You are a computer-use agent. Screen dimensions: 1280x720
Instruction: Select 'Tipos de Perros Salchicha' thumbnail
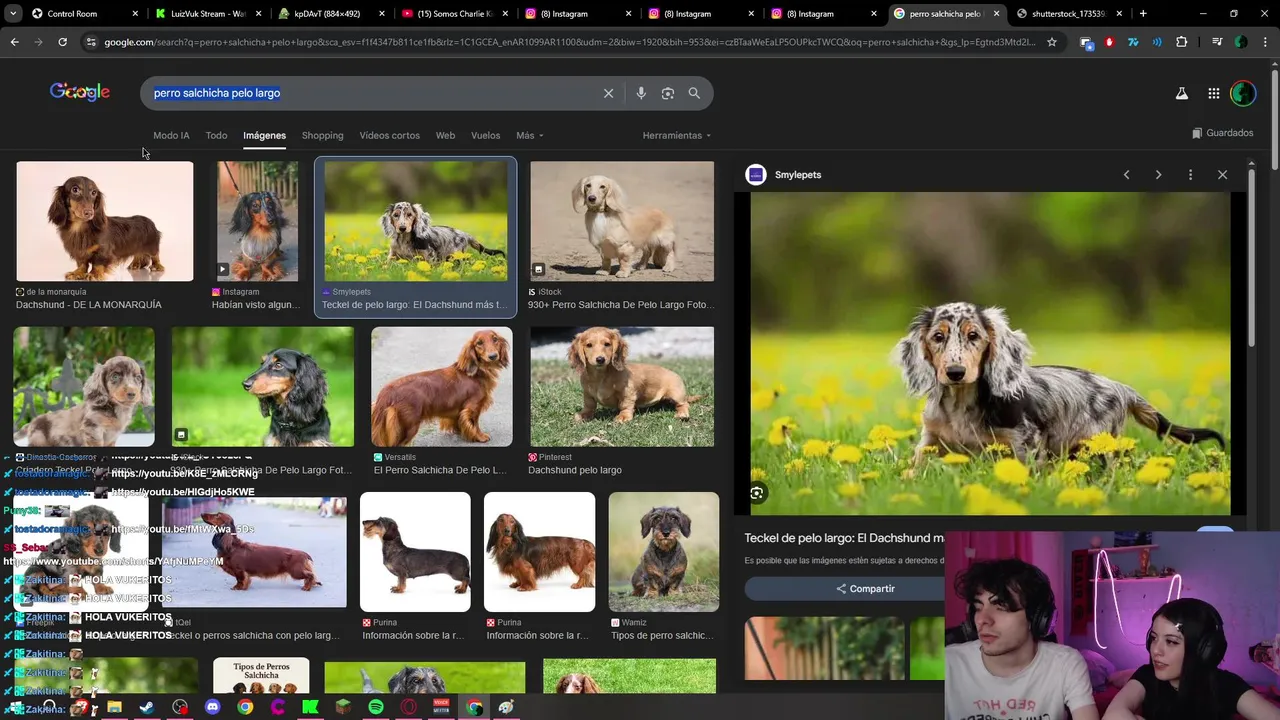(261, 676)
